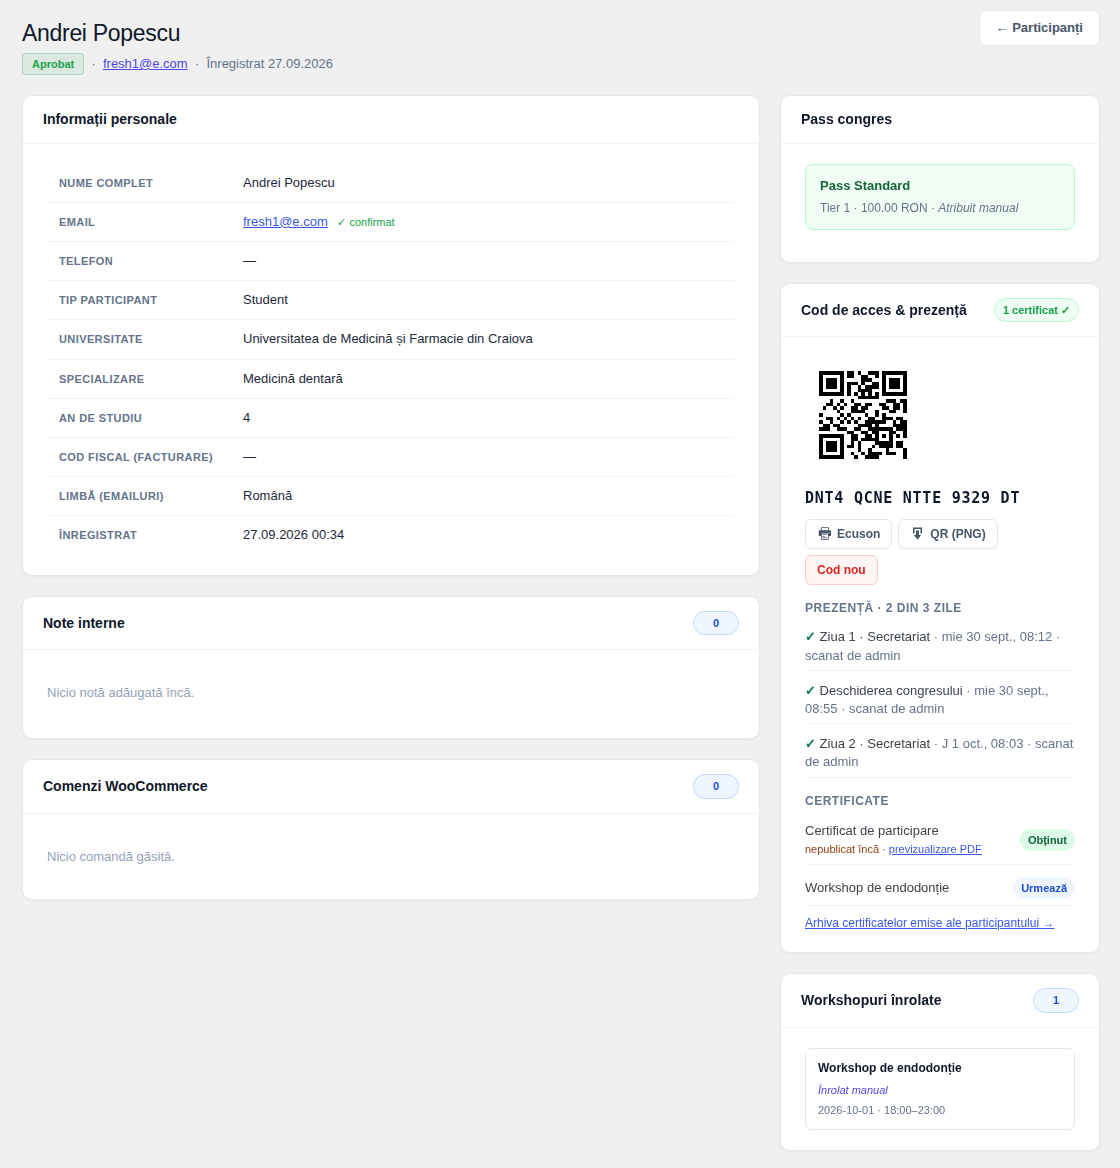Click PREZENȚĂ · 2 DIN 3 ZILE heading
The height and width of the screenshot is (1168, 1120).
[883, 608]
